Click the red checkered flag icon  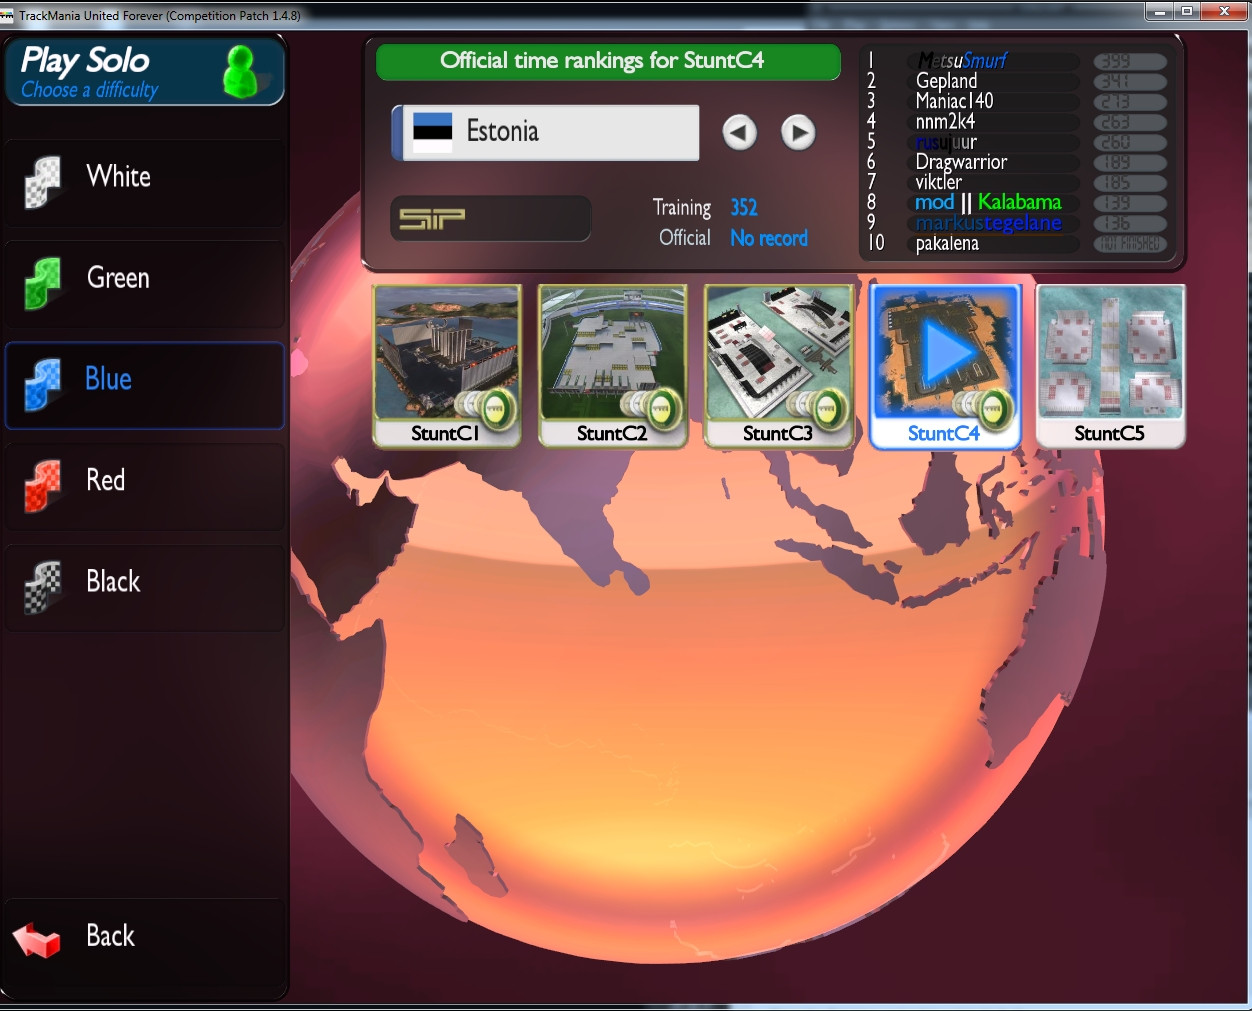tap(42, 485)
